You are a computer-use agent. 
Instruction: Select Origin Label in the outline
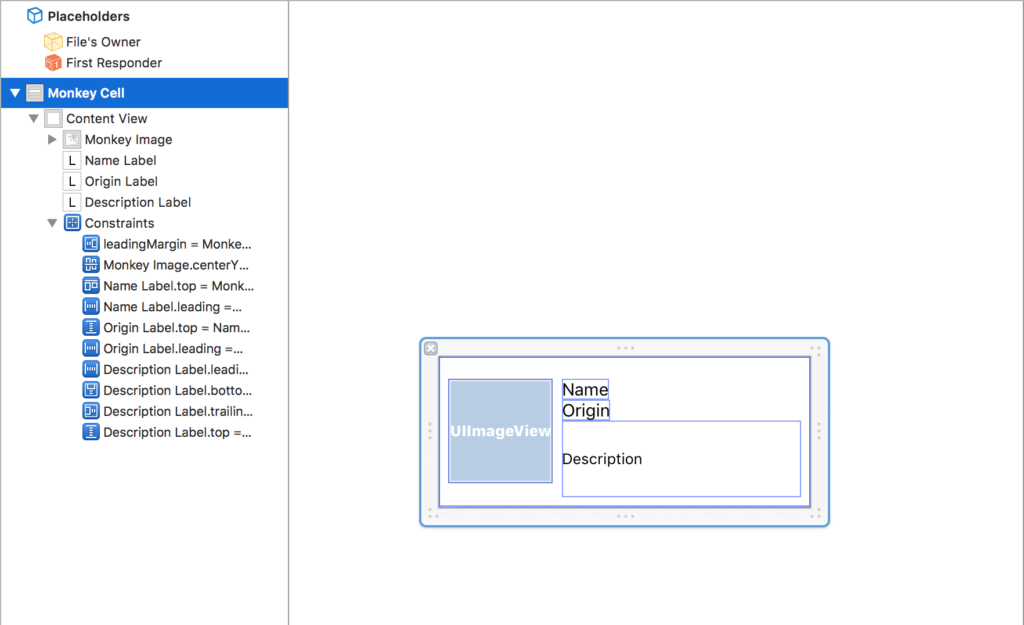(x=121, y=182)
